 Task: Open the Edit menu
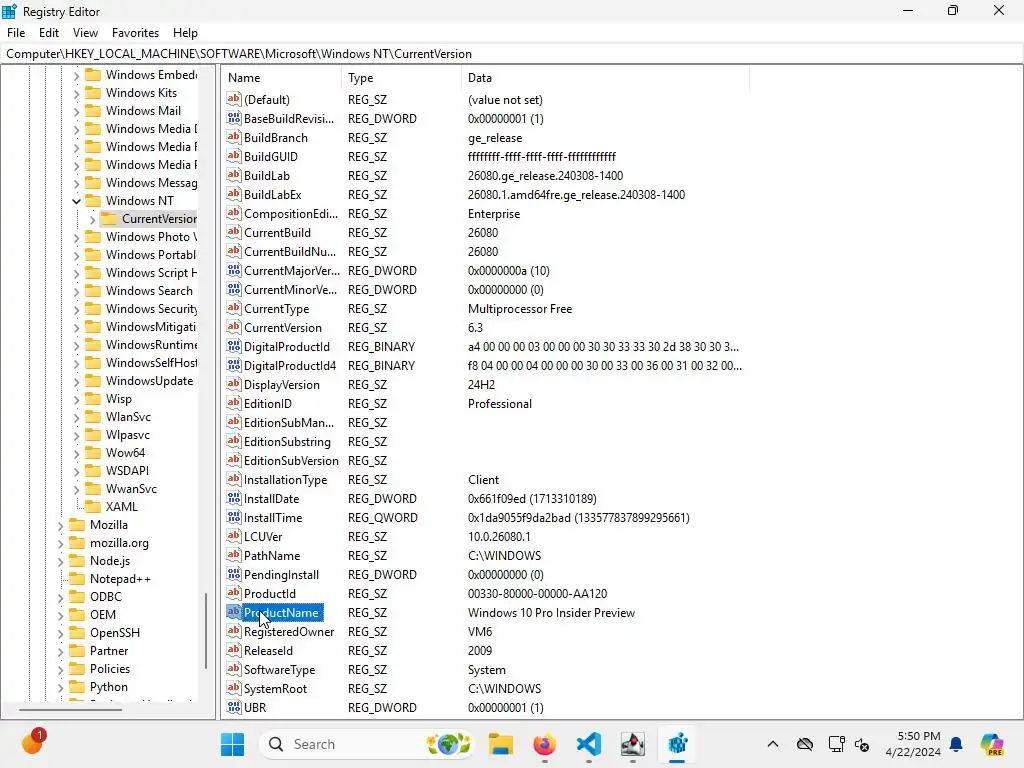48,33
